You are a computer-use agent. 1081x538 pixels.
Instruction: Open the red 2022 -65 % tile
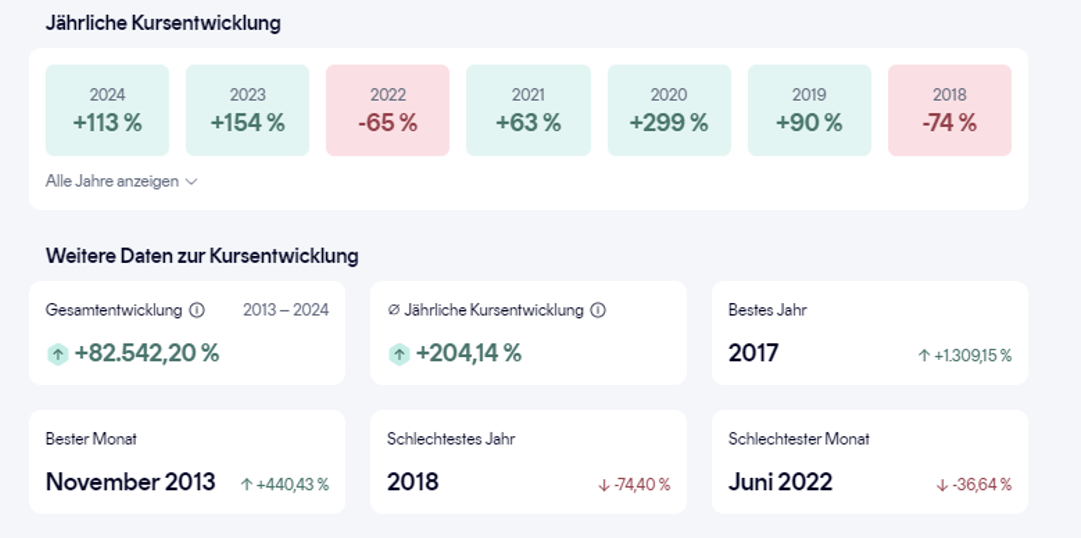tap(388, 110)
